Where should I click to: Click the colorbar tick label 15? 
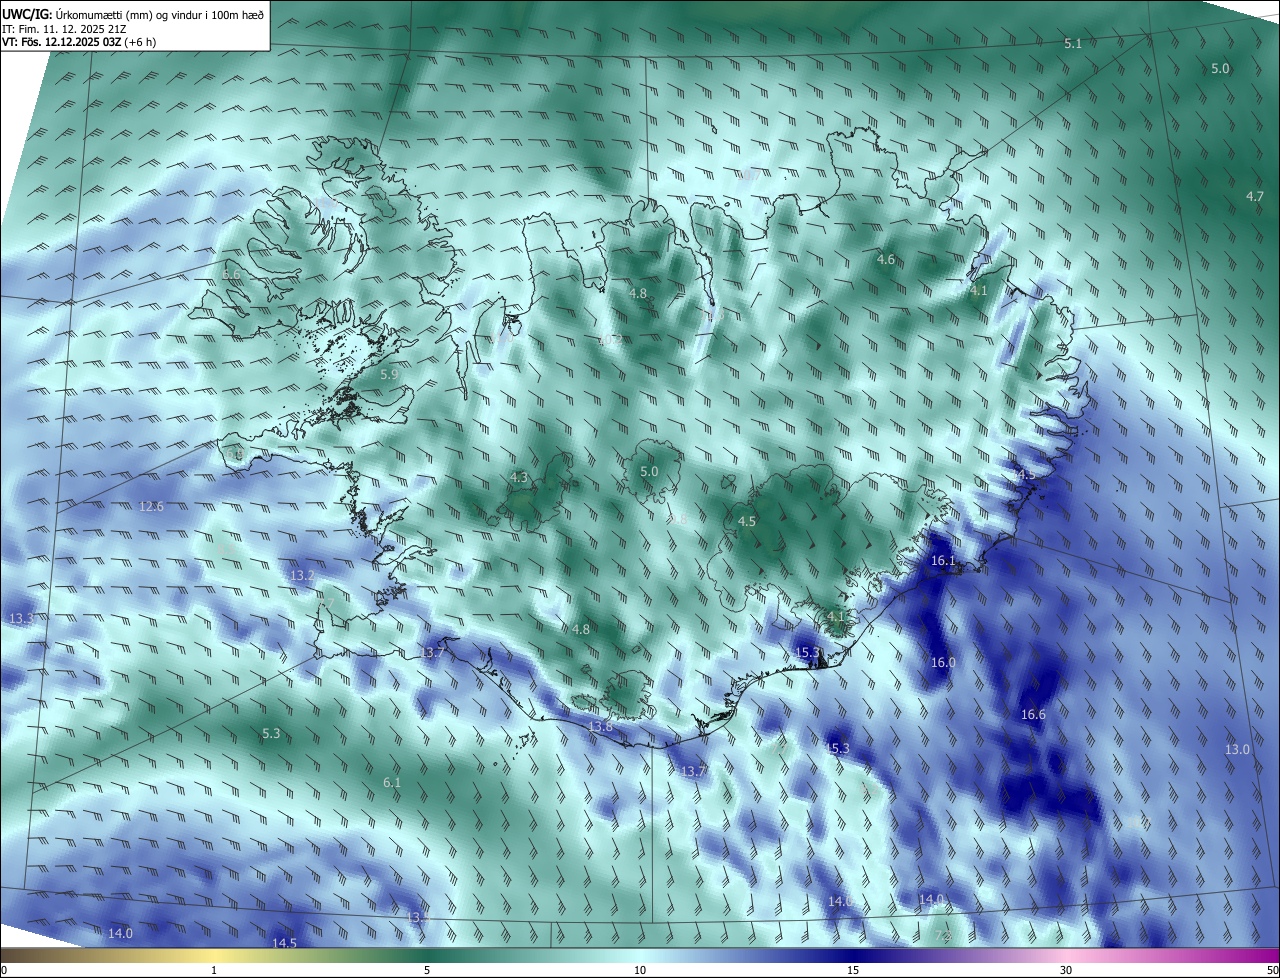click(853, 970)
